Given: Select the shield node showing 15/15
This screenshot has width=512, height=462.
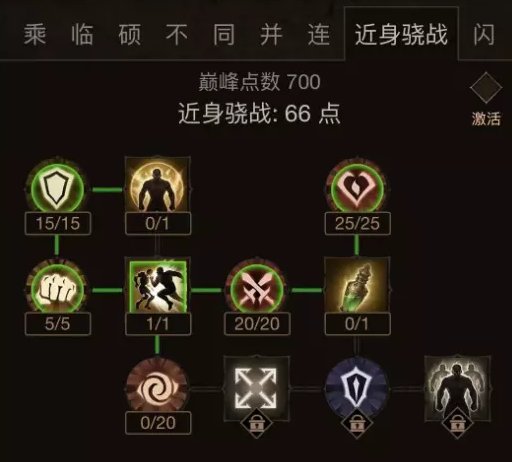Looking at the screenshot, I should 57,189.
